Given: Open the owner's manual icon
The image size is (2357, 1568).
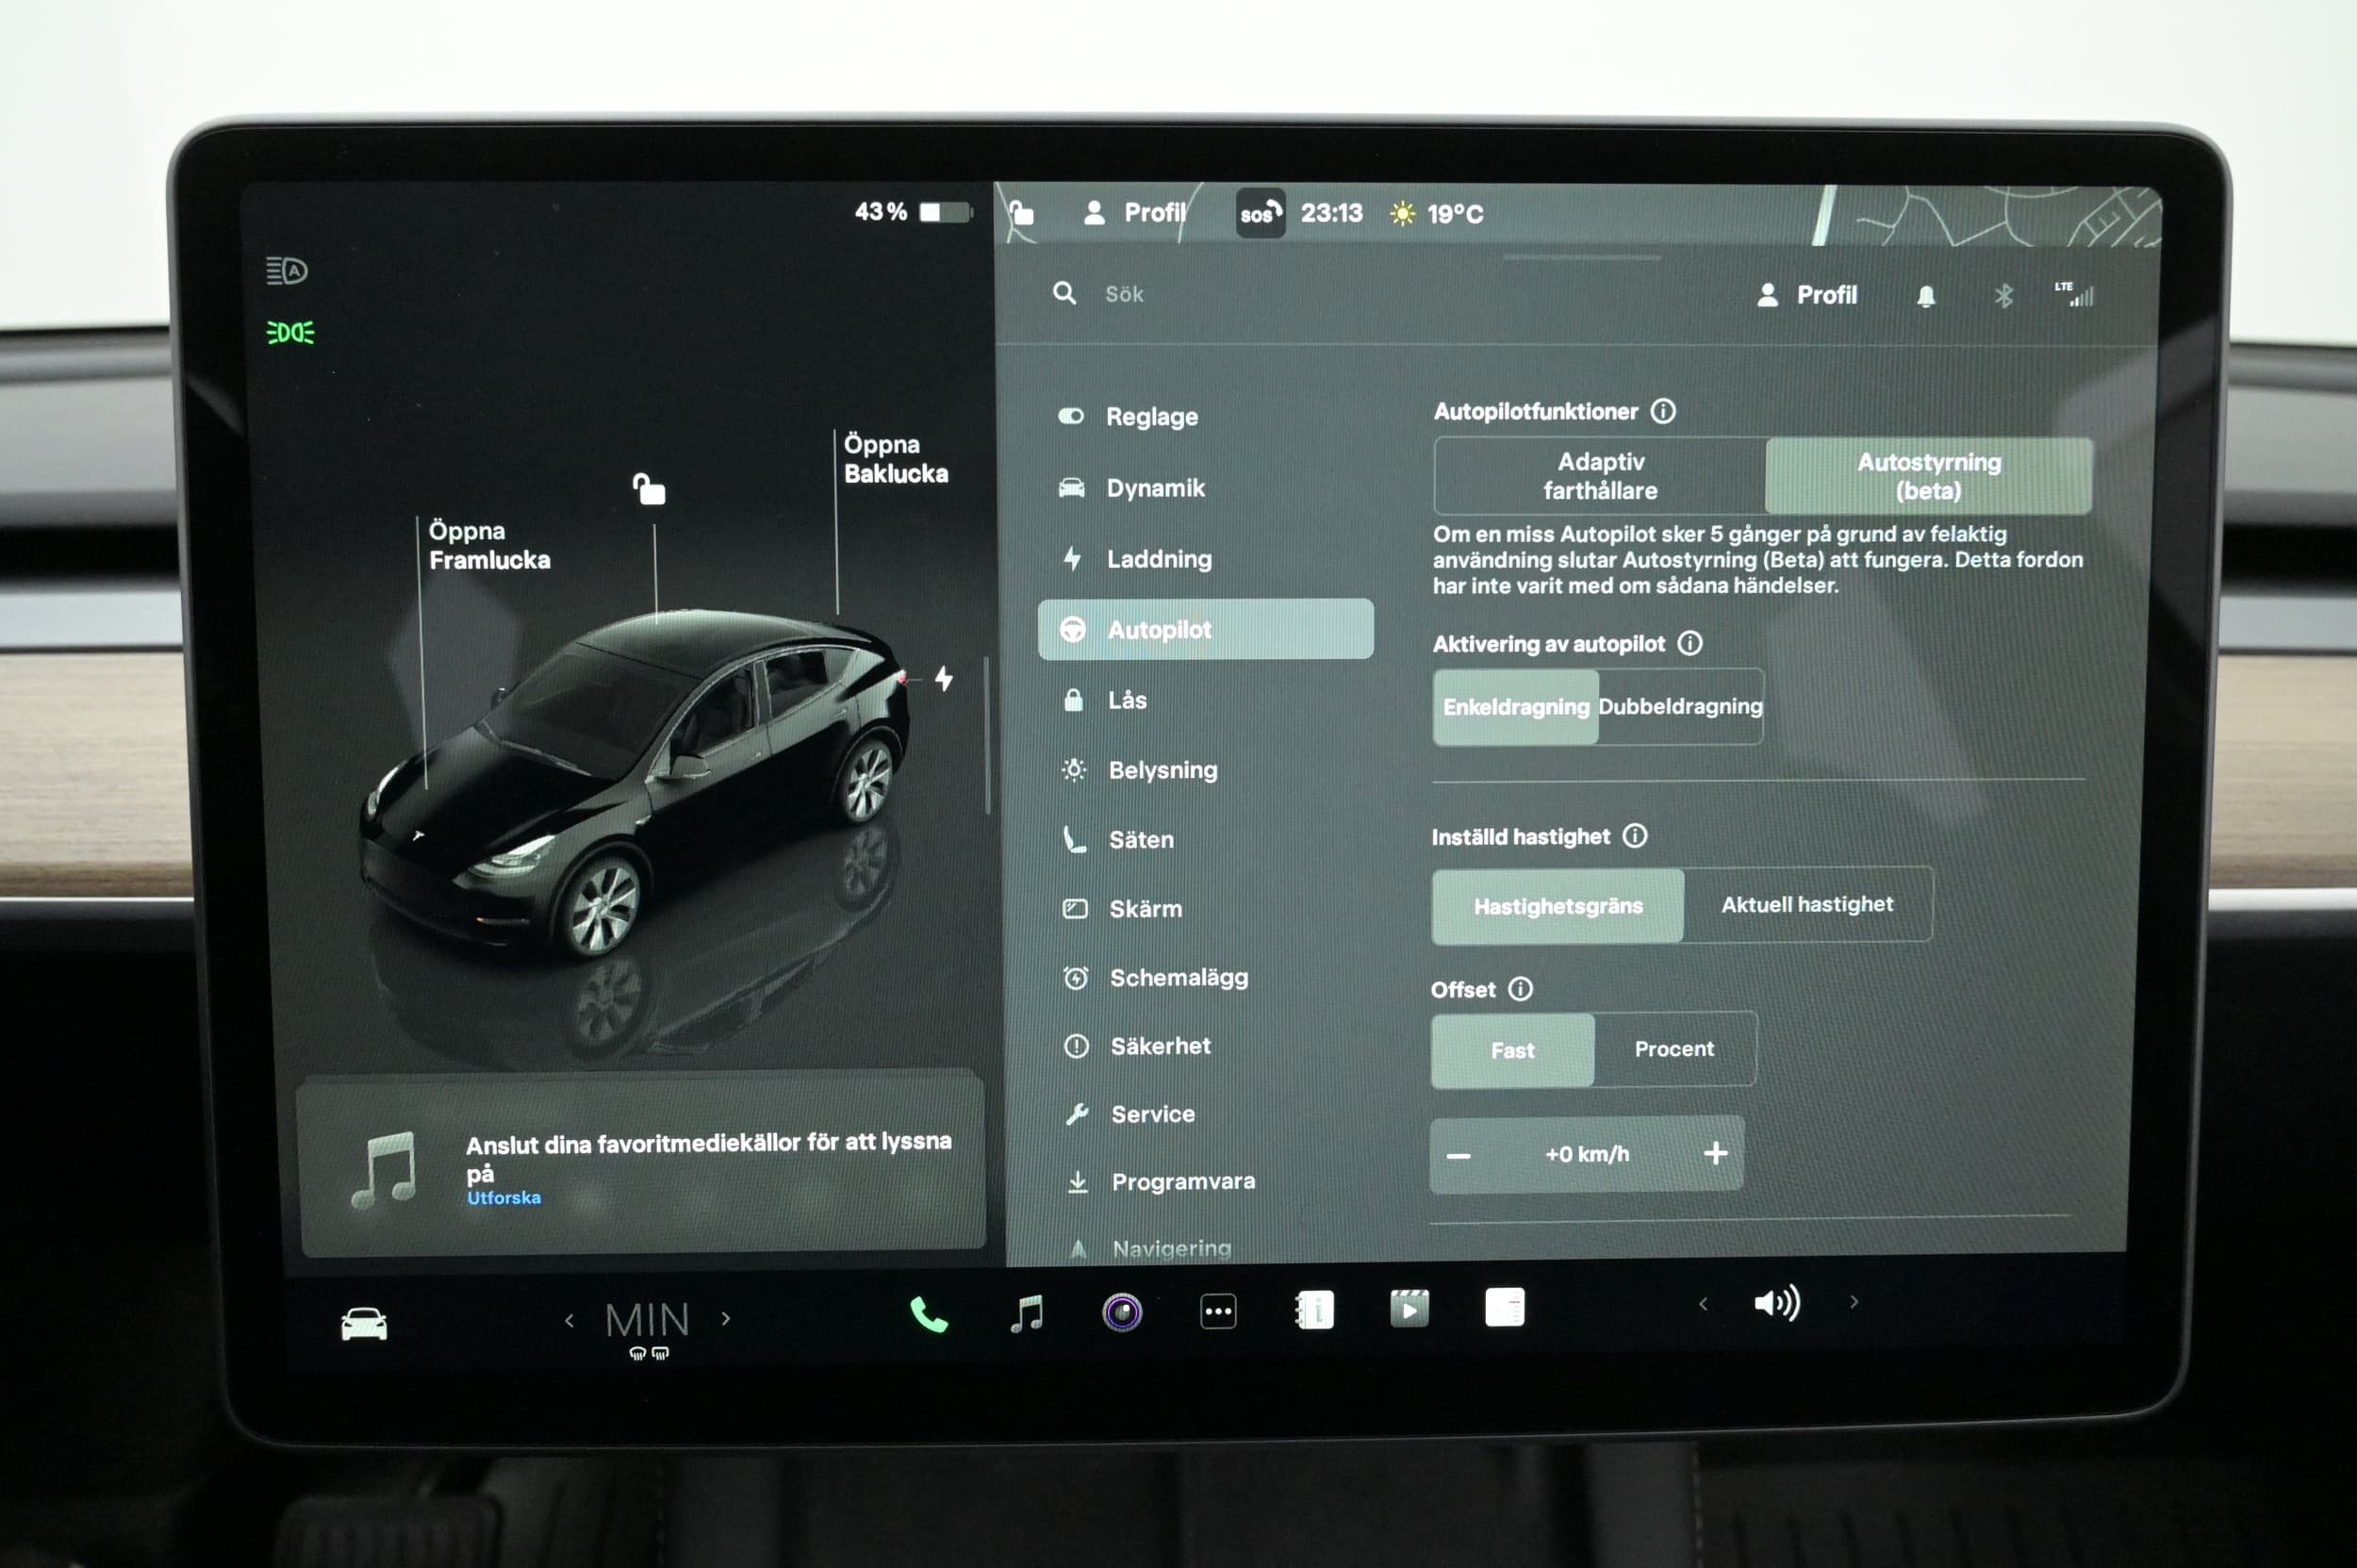Looking at the screenshot, I should [x=1314, y=1310].
